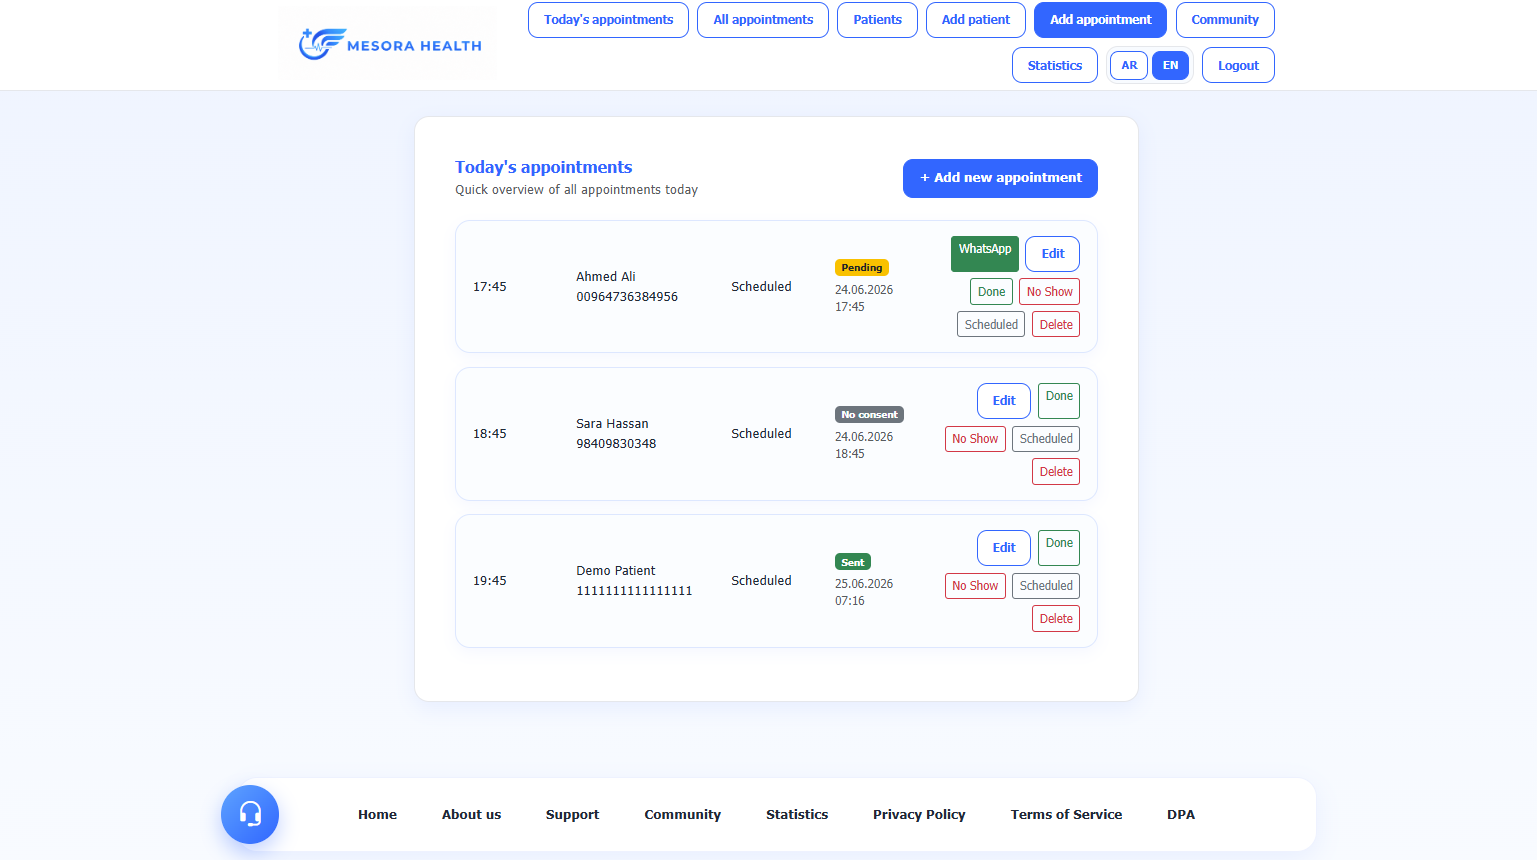Log out with the Logout button

(1238, 65)
